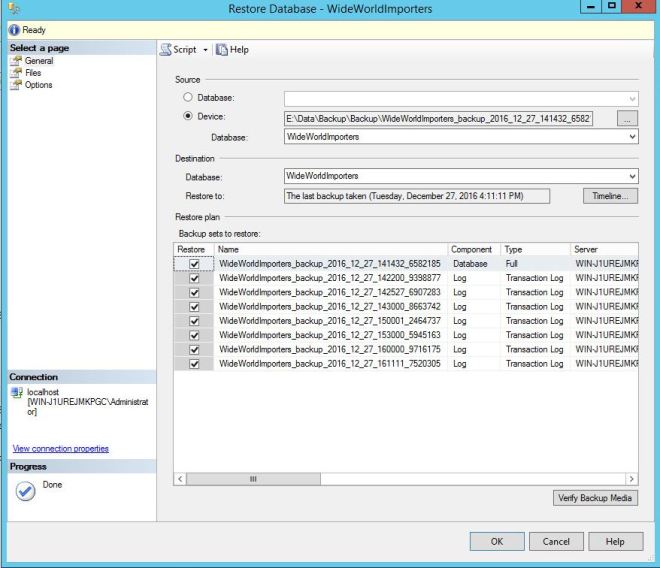Click the horizontal scrollbar thumb
660x568 pixels.
pos(253,479)
